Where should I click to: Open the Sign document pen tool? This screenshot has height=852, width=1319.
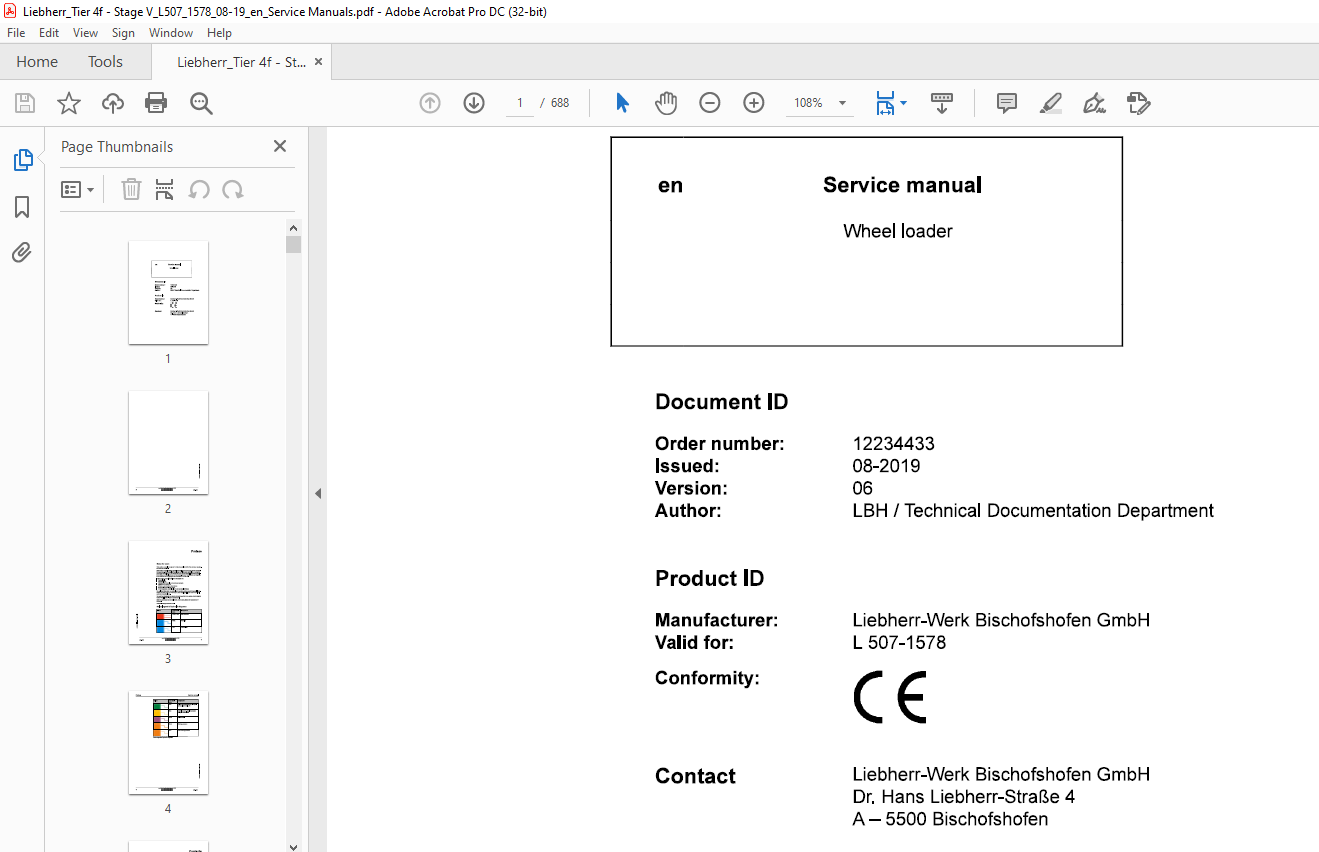pos(1094,103)
